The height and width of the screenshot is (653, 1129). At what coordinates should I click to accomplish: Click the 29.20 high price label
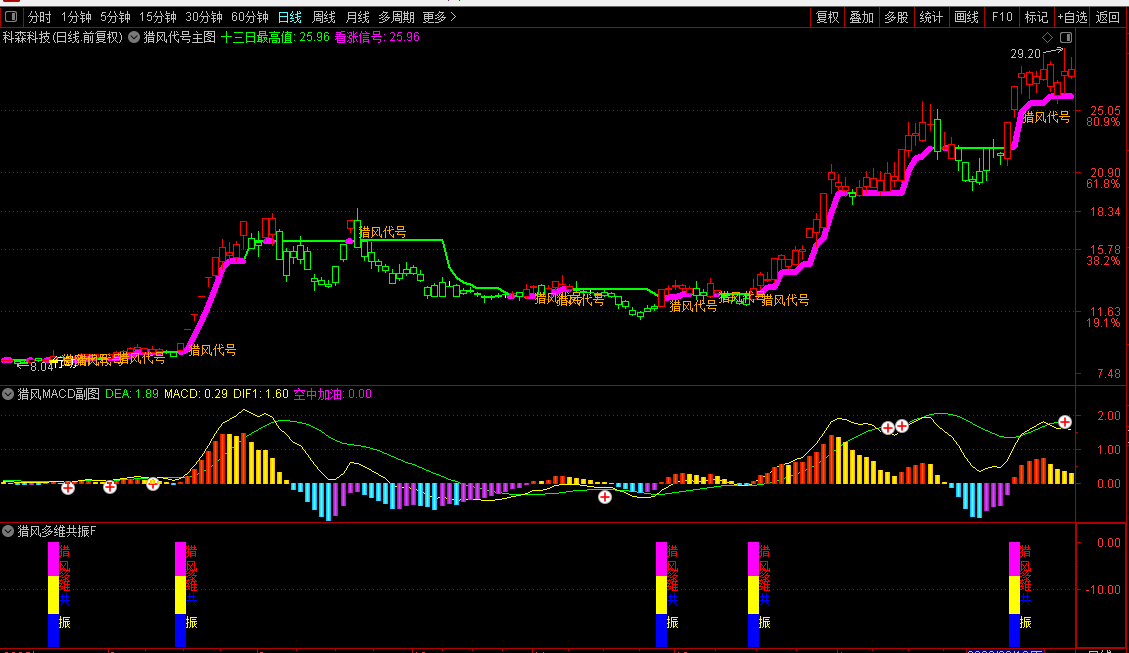(1025, 54)
